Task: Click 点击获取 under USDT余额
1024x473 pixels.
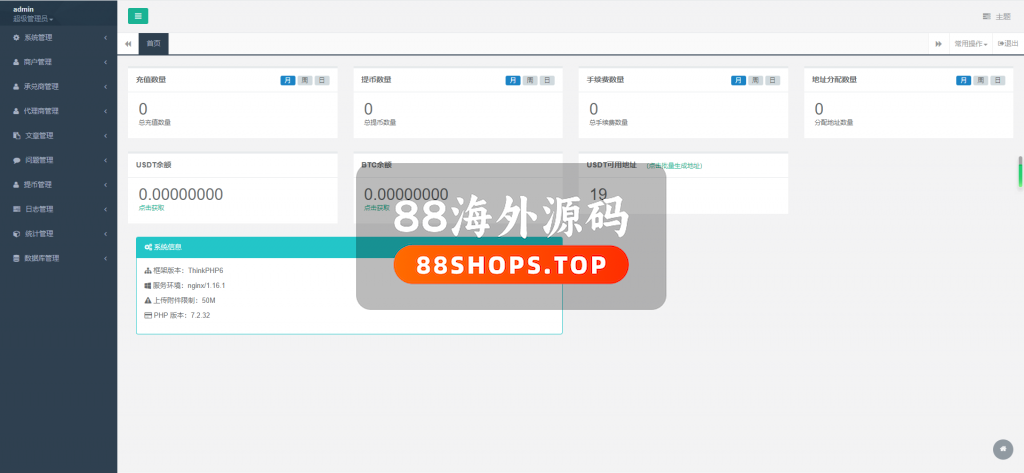Action: (x=152, y=208)
